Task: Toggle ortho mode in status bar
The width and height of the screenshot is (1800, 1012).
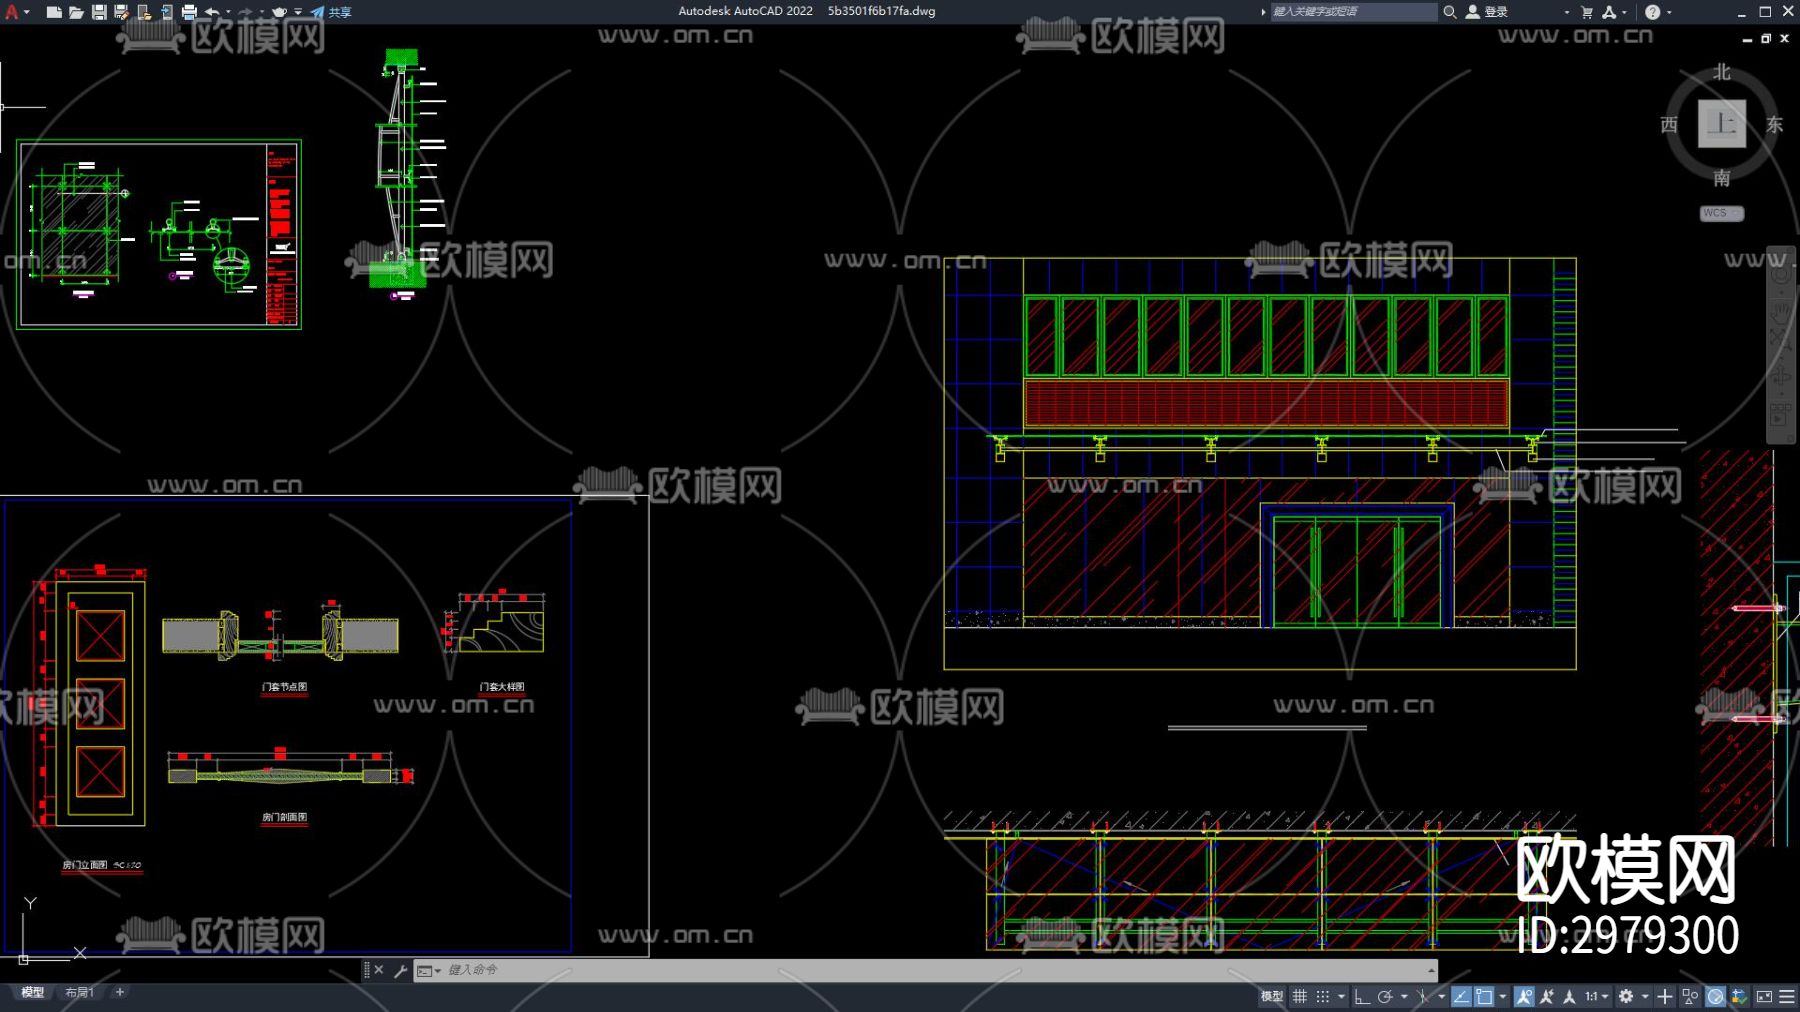Action: (x=1362, y=996)
